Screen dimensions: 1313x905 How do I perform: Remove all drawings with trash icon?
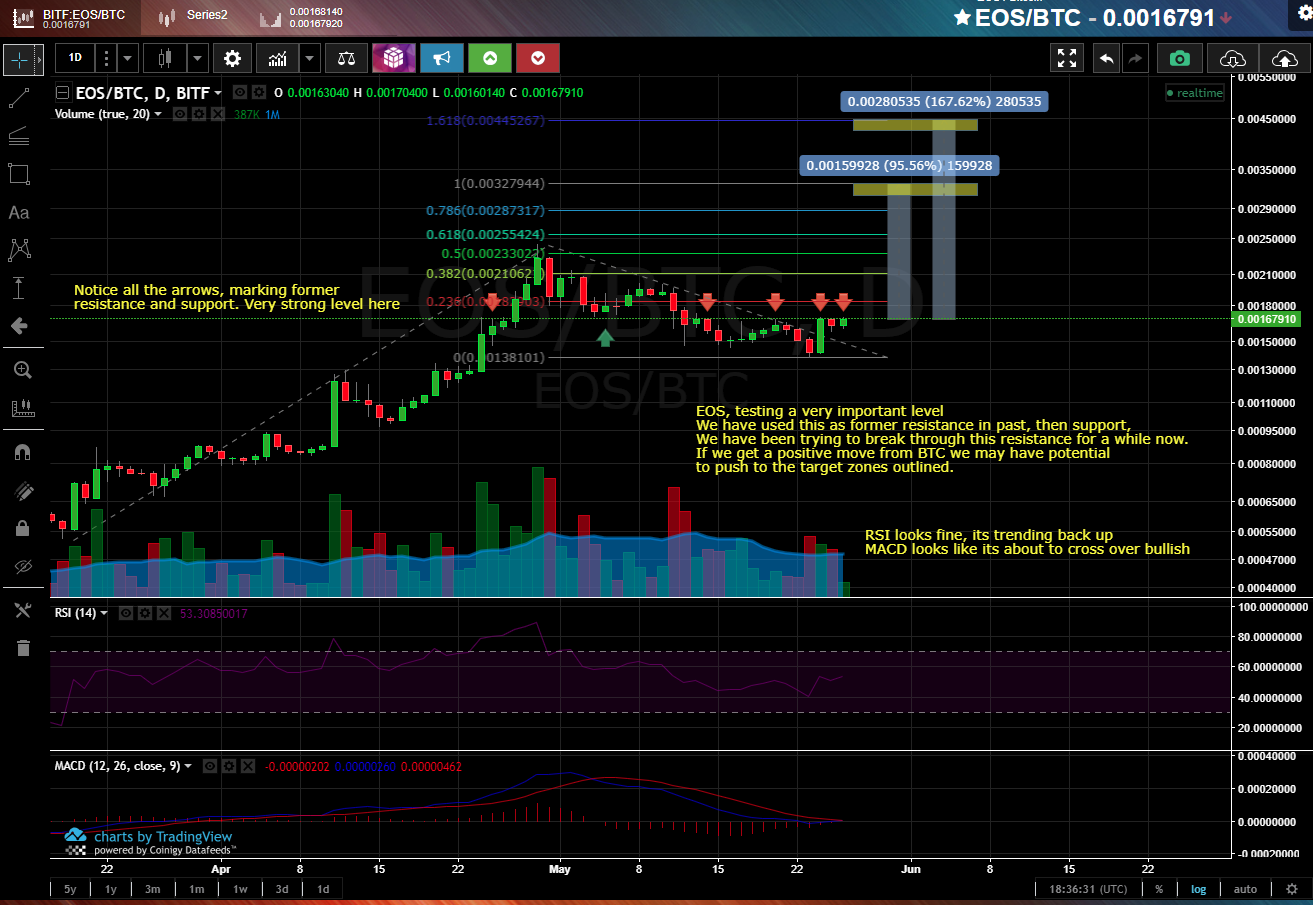(22, 648)
